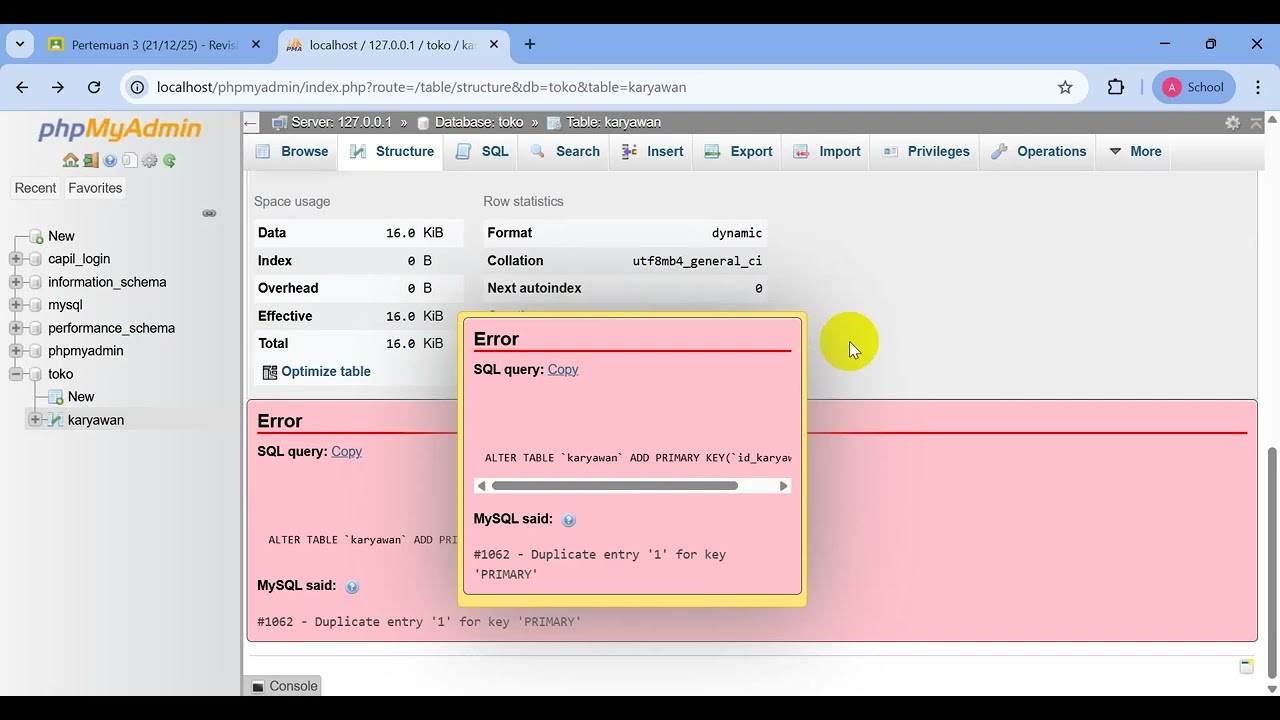Reload navigation panel green arrow icon

coord(170,160)
